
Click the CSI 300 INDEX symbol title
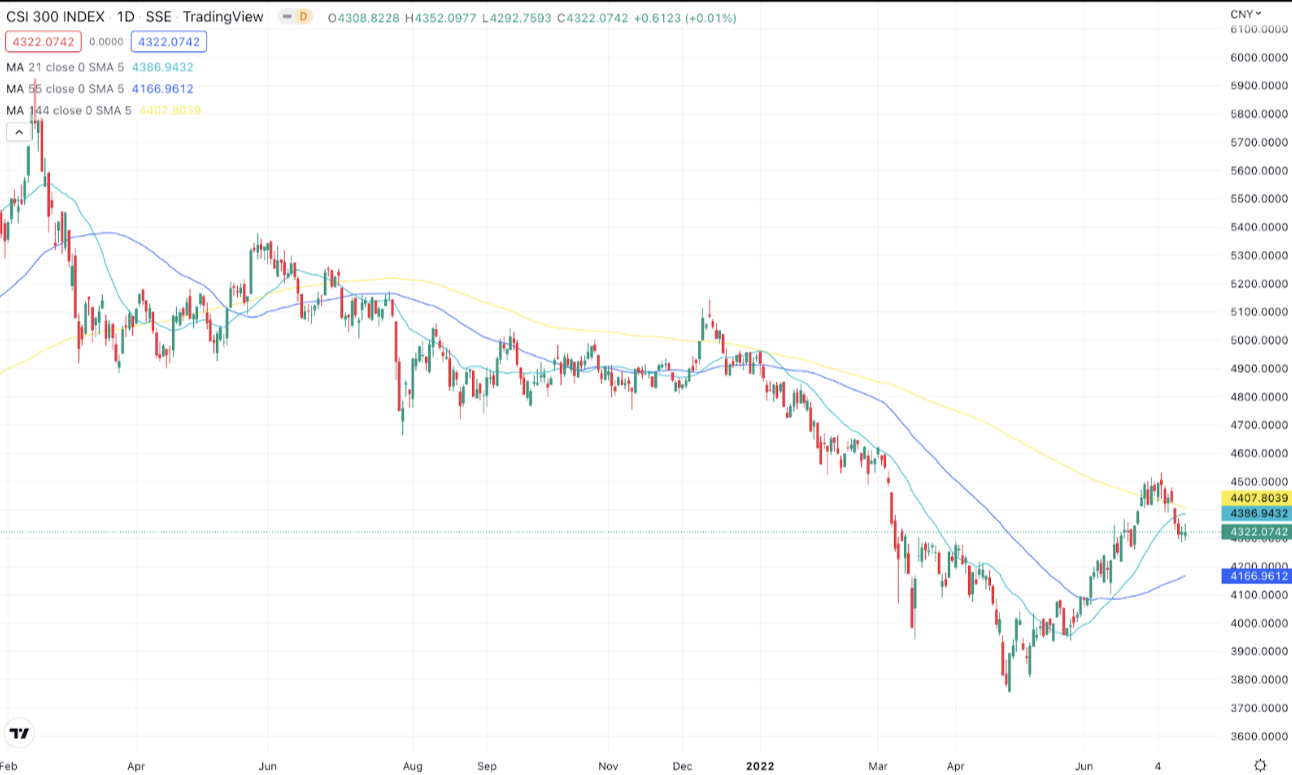56,17
